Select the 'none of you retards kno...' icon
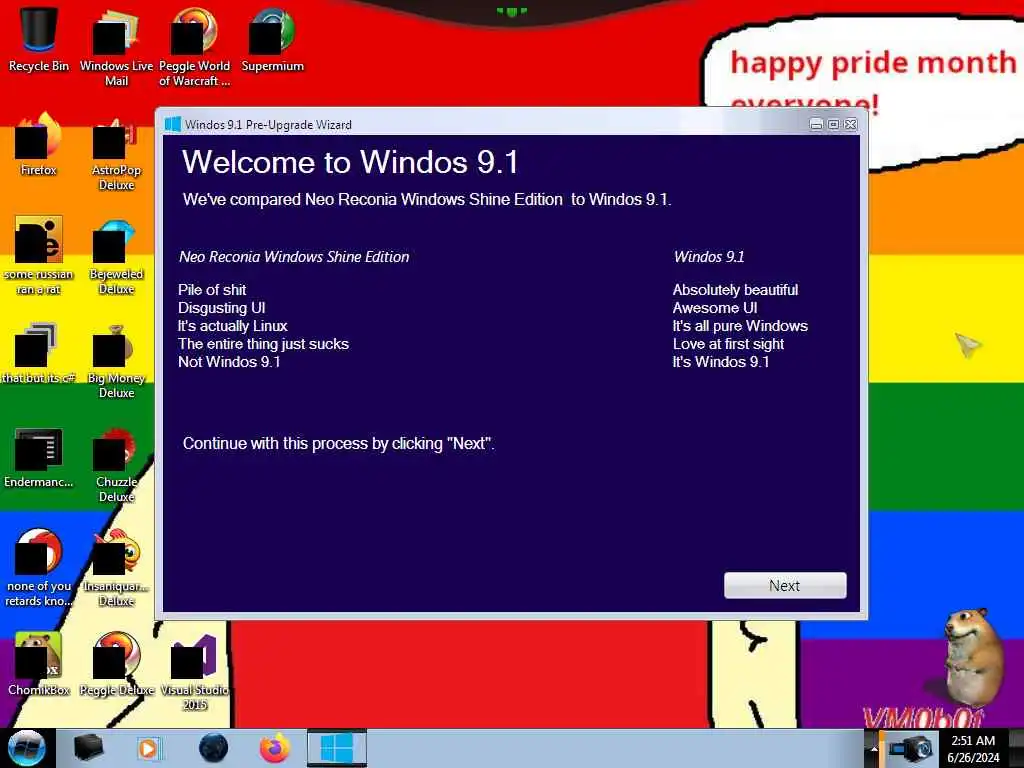Image resolution: width=1024 pixels, height=768 pixels. [x=39, y=567]
